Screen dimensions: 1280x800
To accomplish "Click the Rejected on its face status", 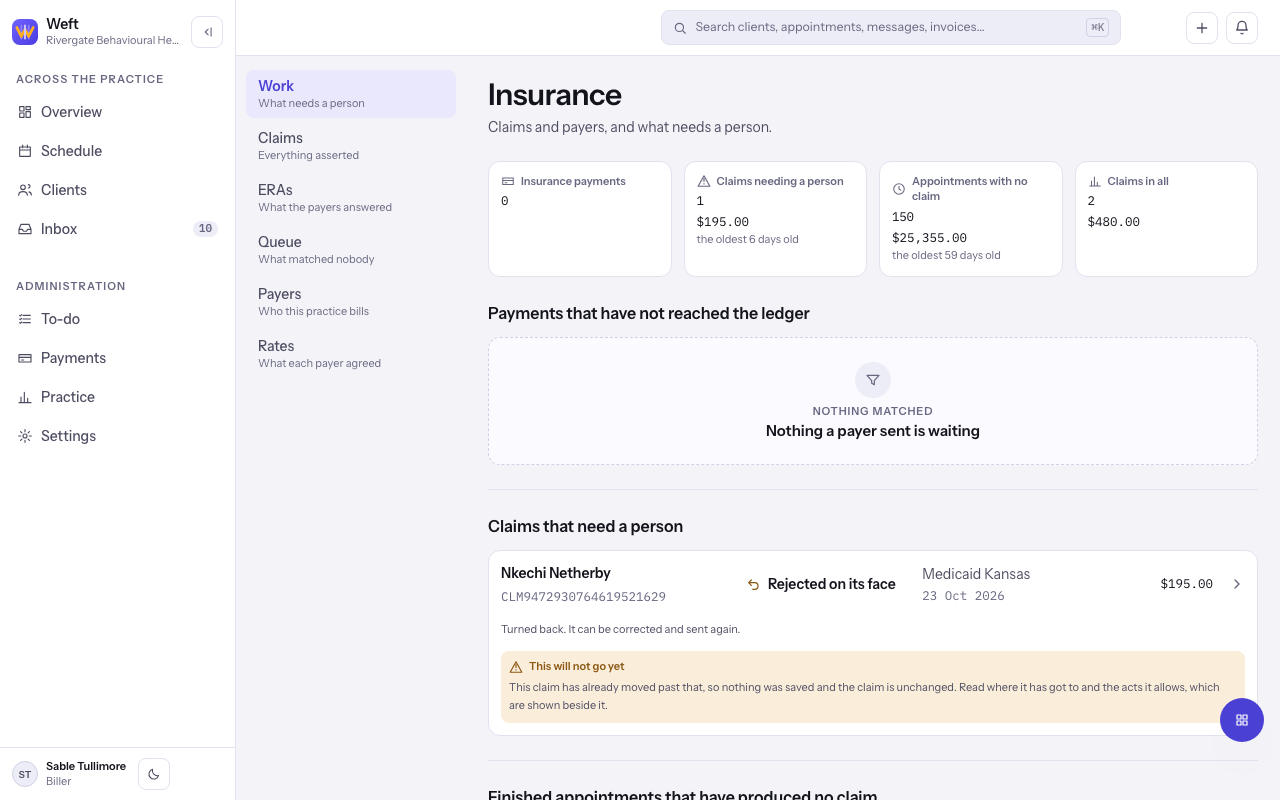I will coord(821,584).
